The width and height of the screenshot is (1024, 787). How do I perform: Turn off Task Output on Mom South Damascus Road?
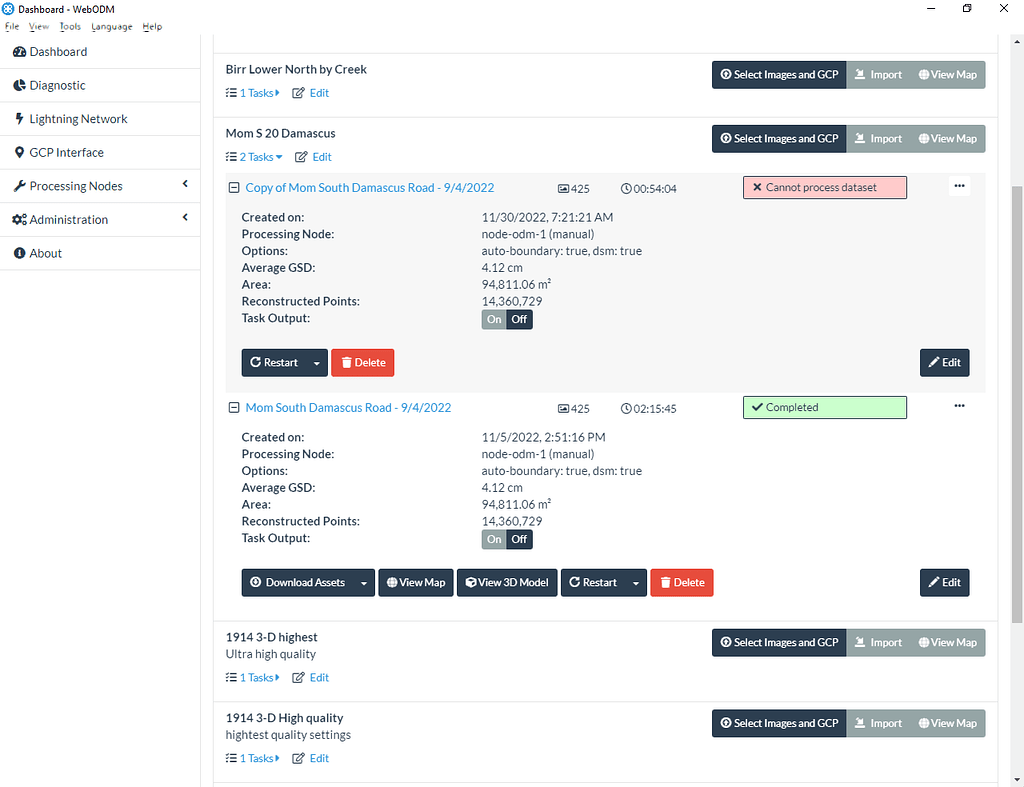519,538
